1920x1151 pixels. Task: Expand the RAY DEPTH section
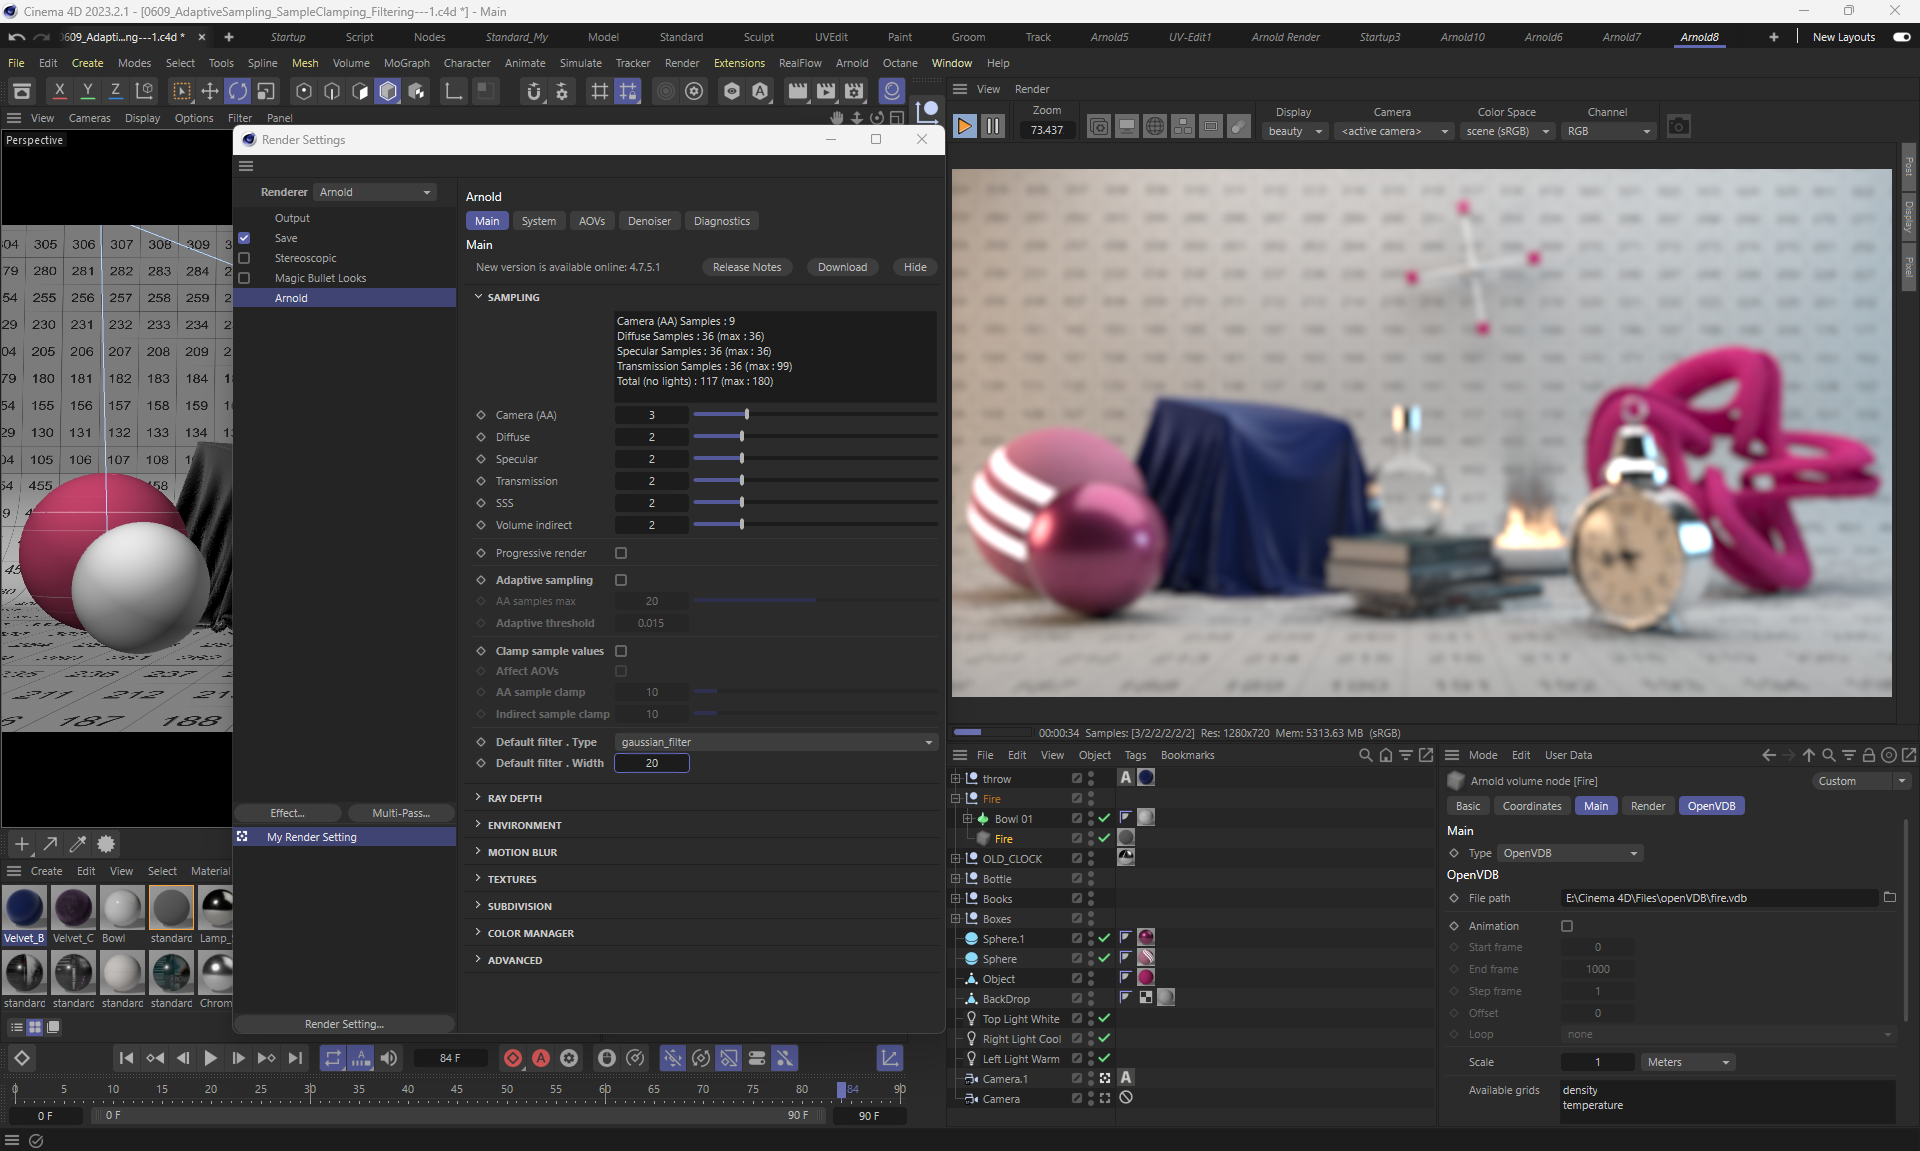tap(514, 798)
